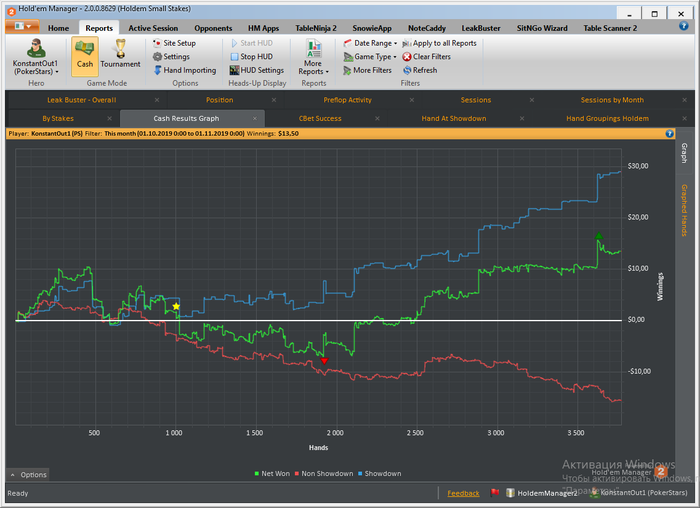Open Game Type dropdown
This screenshot has width=700, height=508.
[370, 57]
